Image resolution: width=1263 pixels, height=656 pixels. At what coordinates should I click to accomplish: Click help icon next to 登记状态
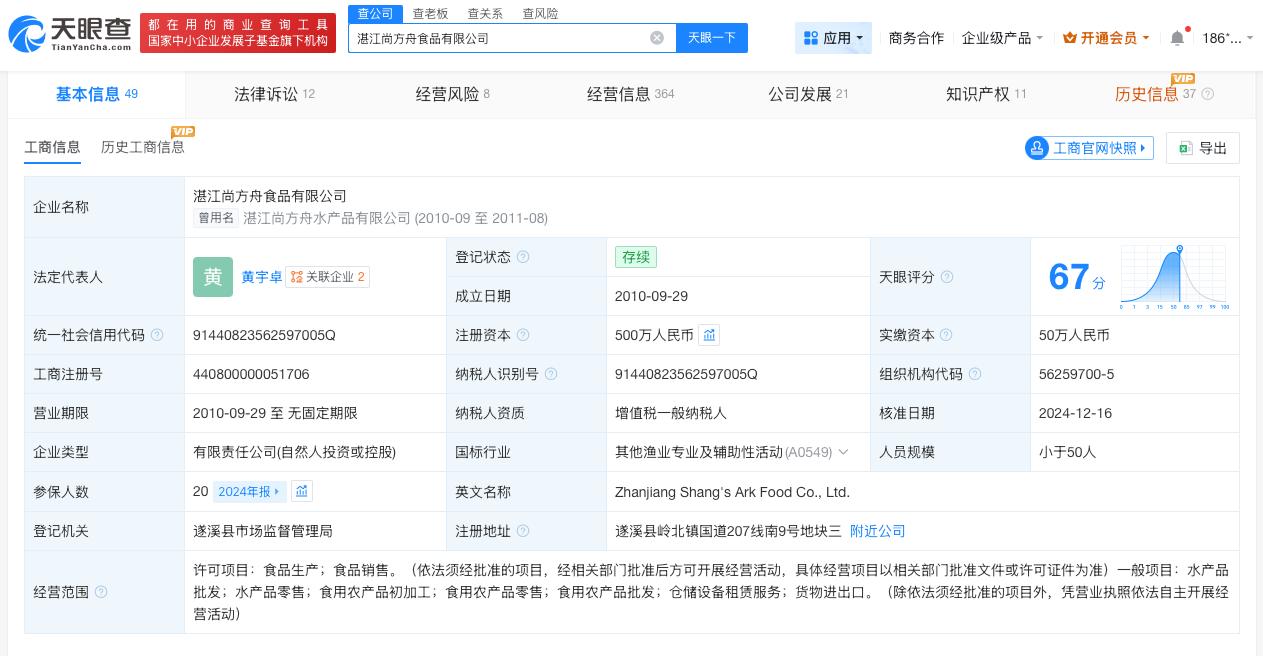(523, 257)
